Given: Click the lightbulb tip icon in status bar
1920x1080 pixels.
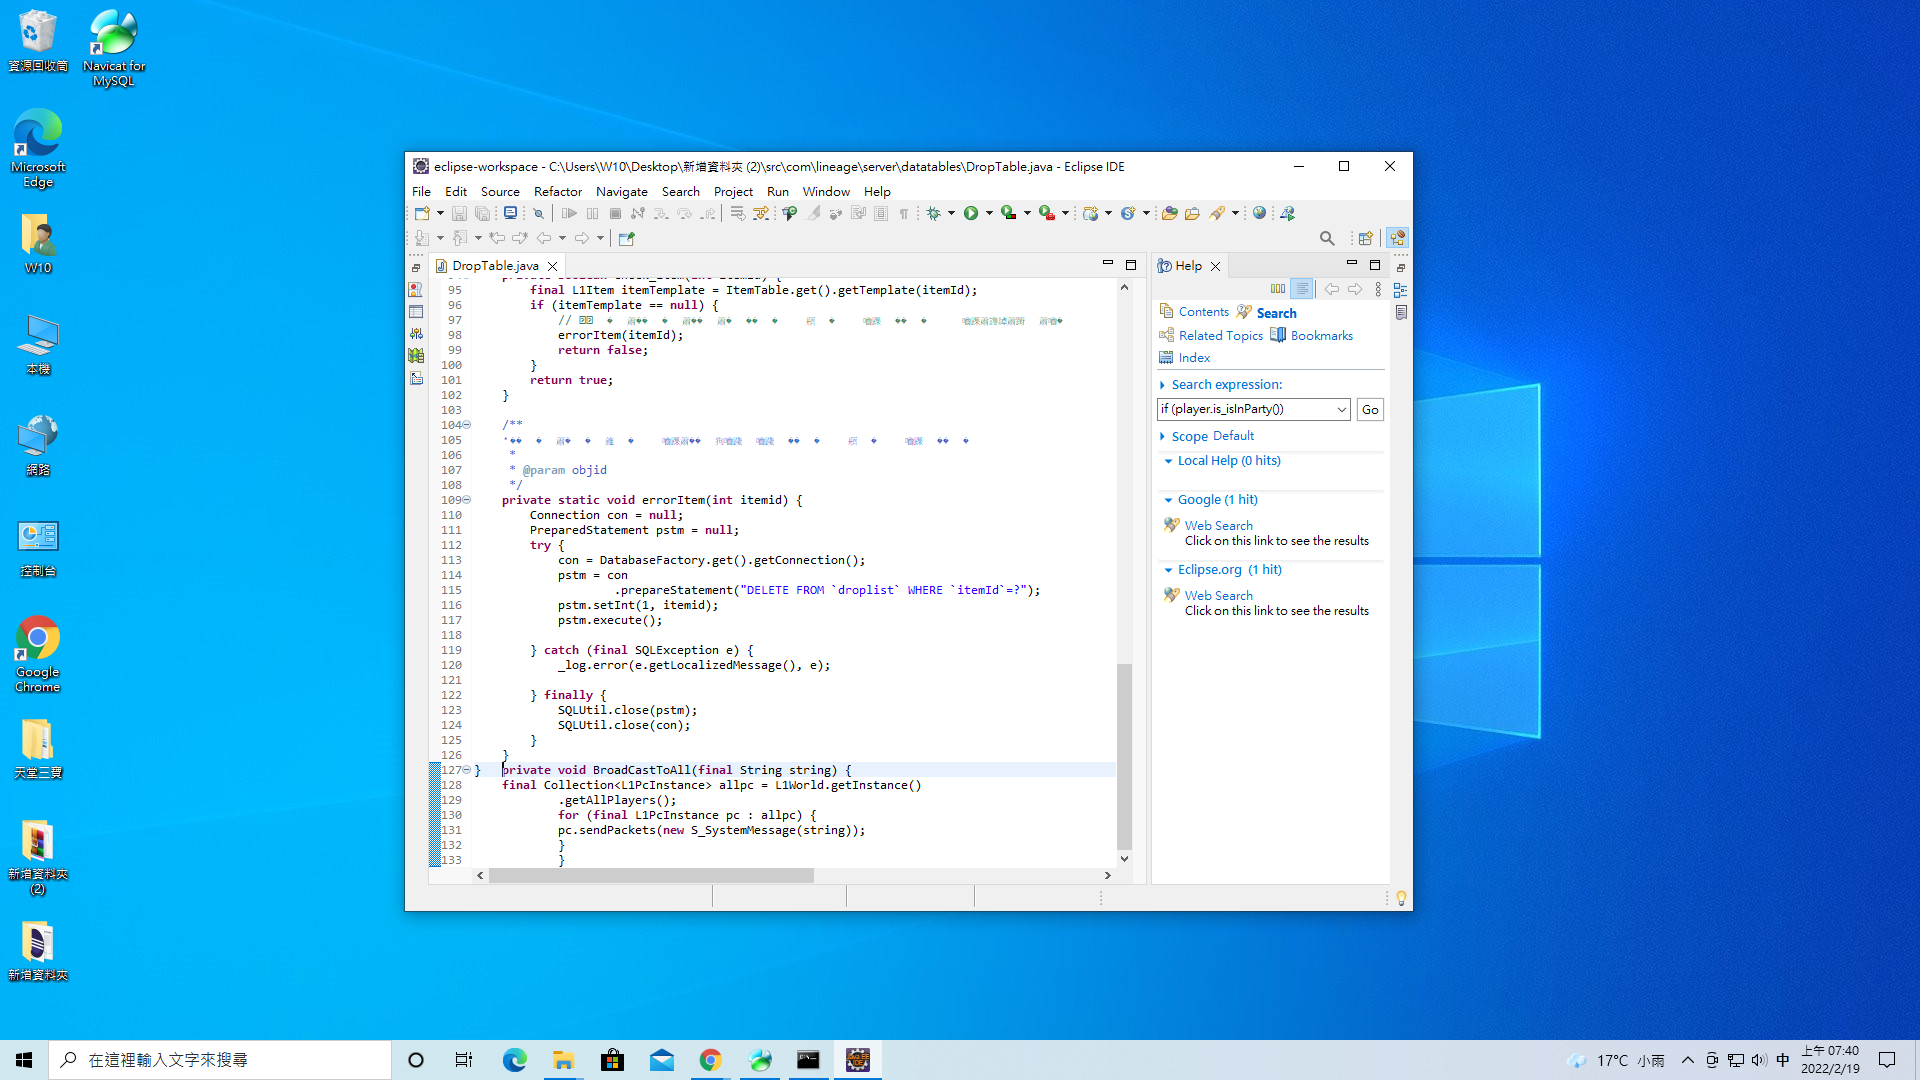Looking at the screenshot, I should coord(1401,898).
